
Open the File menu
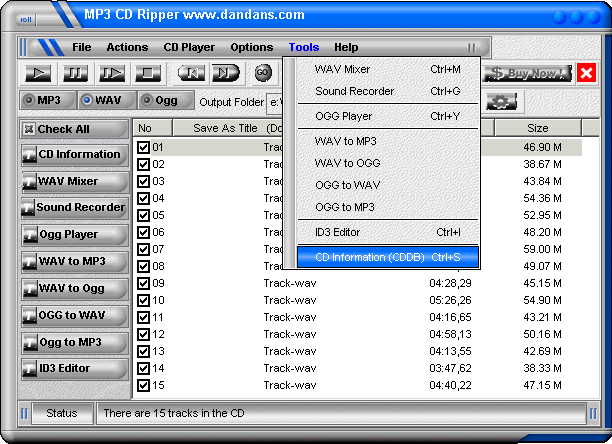(x=82, y=47)
